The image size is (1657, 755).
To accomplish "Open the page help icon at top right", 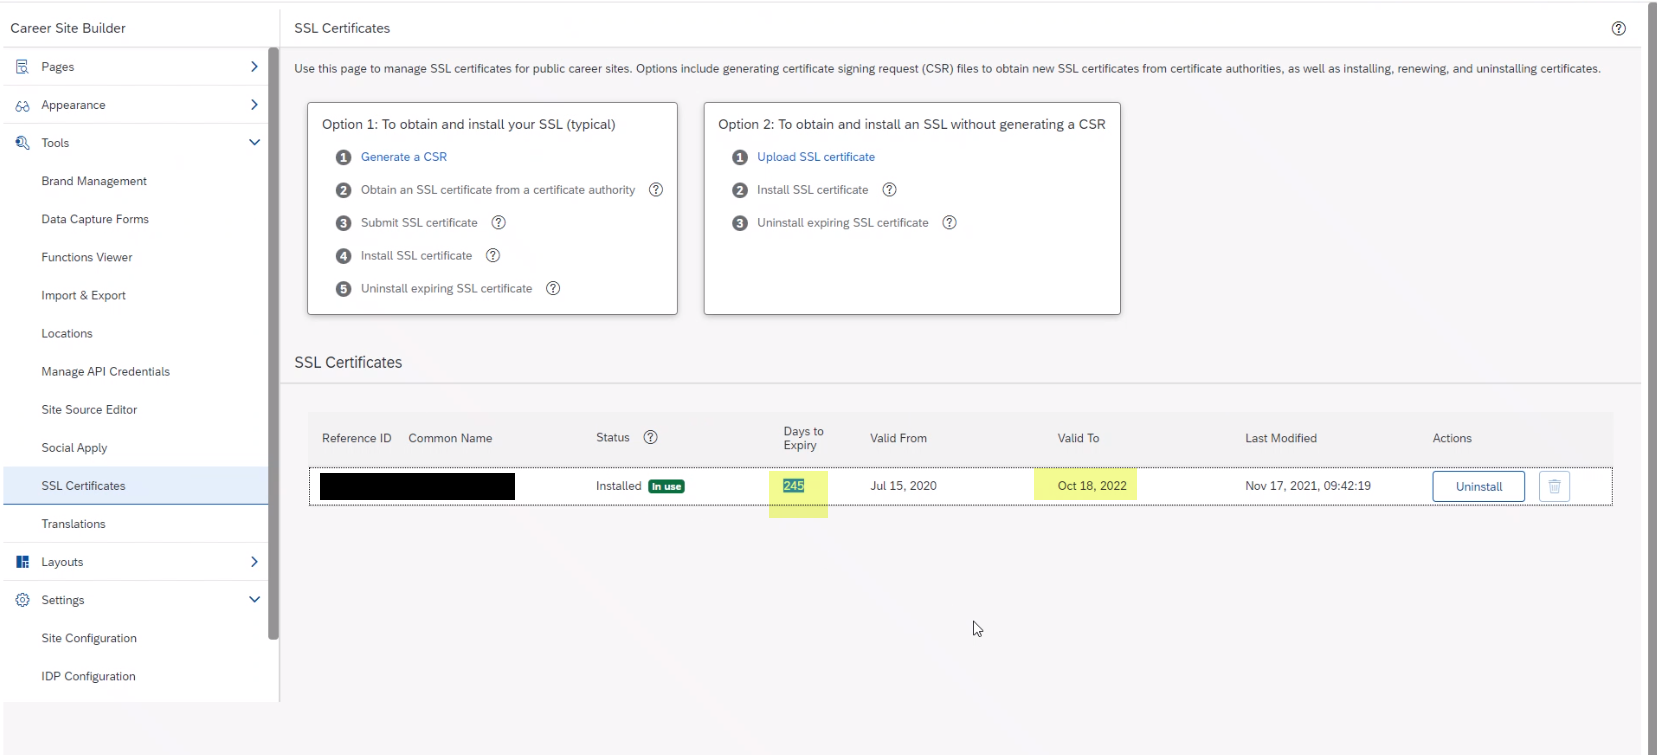I will (x=1618, y=28).
